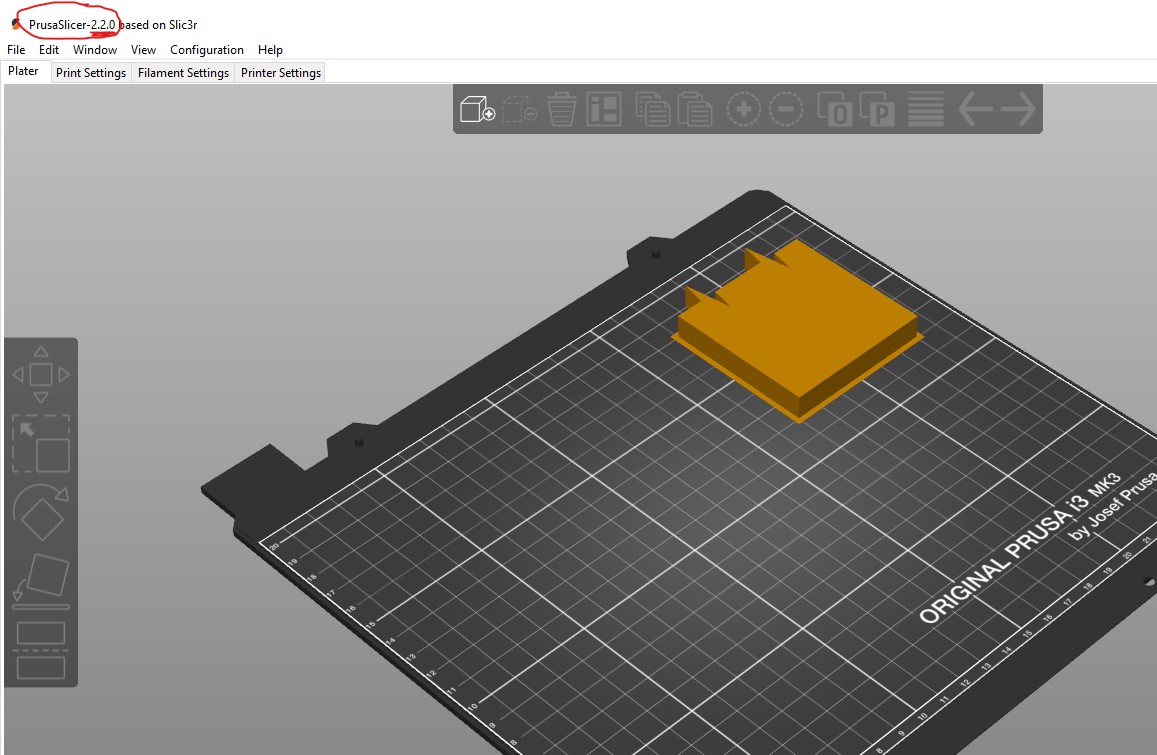Click the Redo right arrow
Viewport: 1157px width, 755px height.
[x=1018, y=109]
